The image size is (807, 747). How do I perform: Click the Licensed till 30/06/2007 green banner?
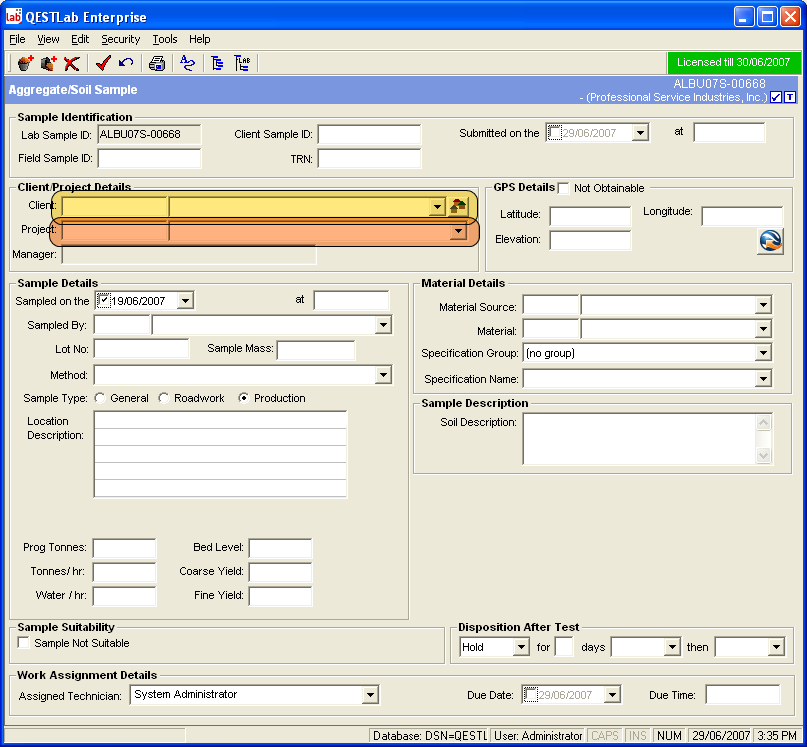(733, 62)
